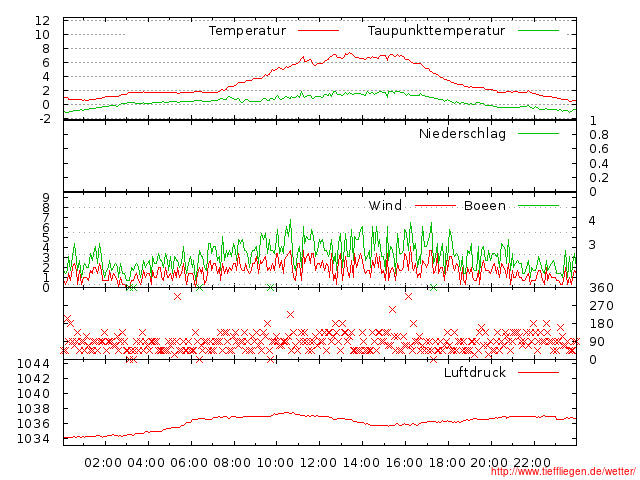Click the 1036 pressure axis value
Image resolution: width=640 pixels, height=480 pixels.
33,424
